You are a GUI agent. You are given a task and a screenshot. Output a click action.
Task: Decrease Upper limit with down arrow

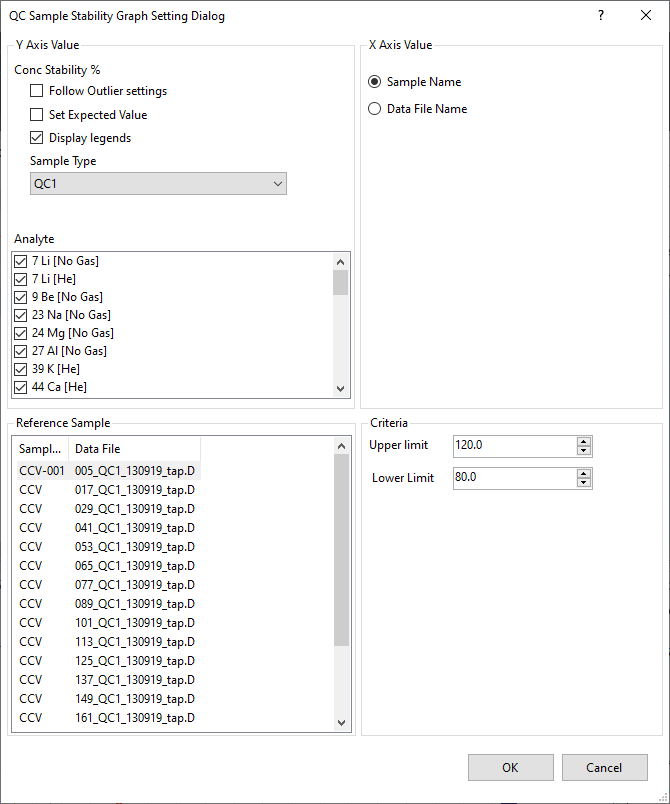point(584,451)
